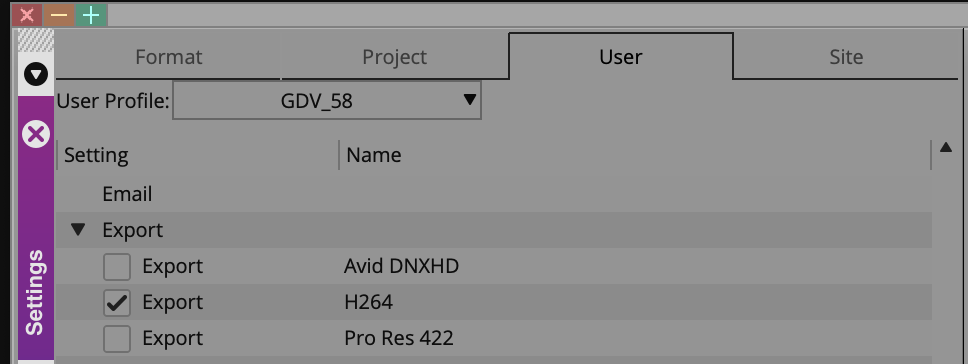Viewport: 968px width, 364px height.
Task: Select the Email setting row
Action: click(493, 194)
